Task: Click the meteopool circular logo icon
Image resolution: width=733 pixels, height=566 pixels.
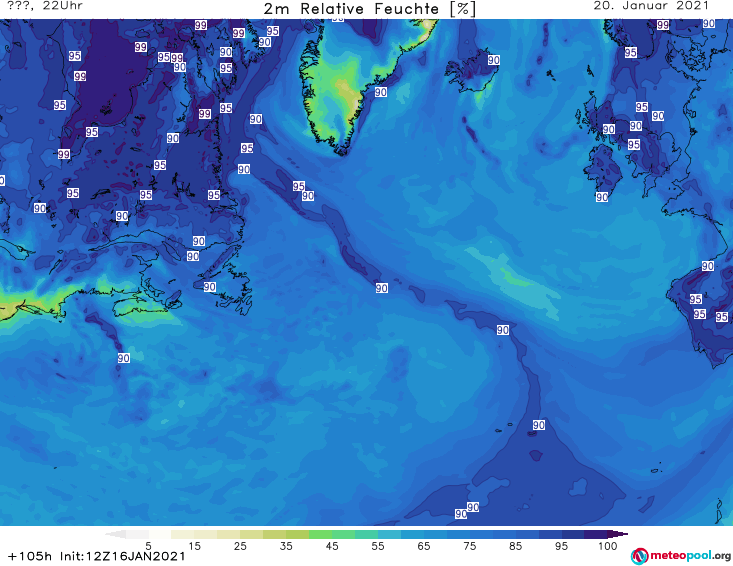Action: tap(639, 556)
